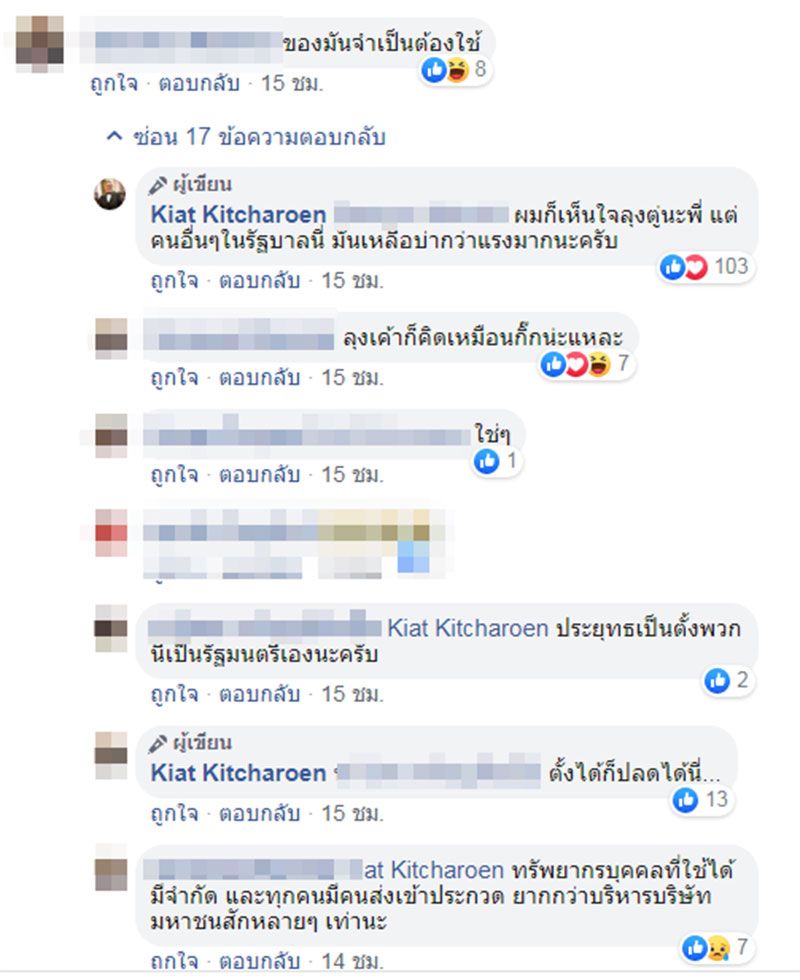The image size is (800, 980).
Task: Like the ใช่ๆ comment
Action: 174,475
